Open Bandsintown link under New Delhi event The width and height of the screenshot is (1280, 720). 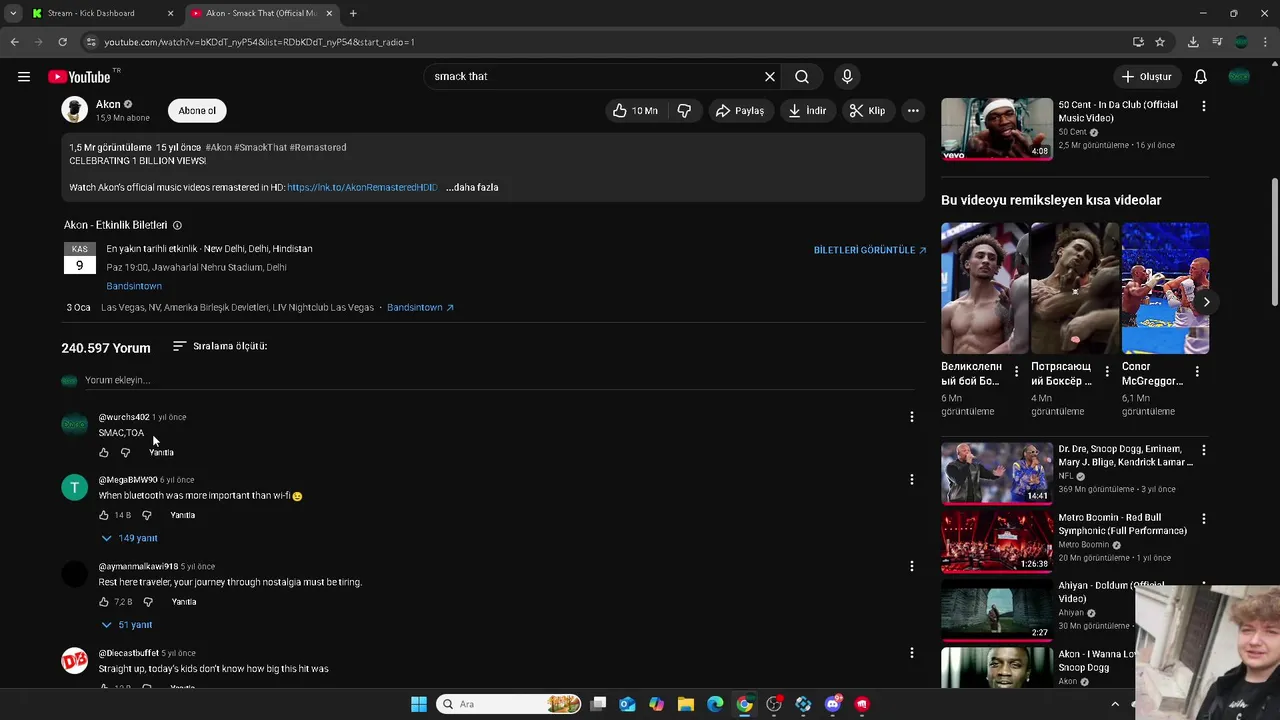134,286
